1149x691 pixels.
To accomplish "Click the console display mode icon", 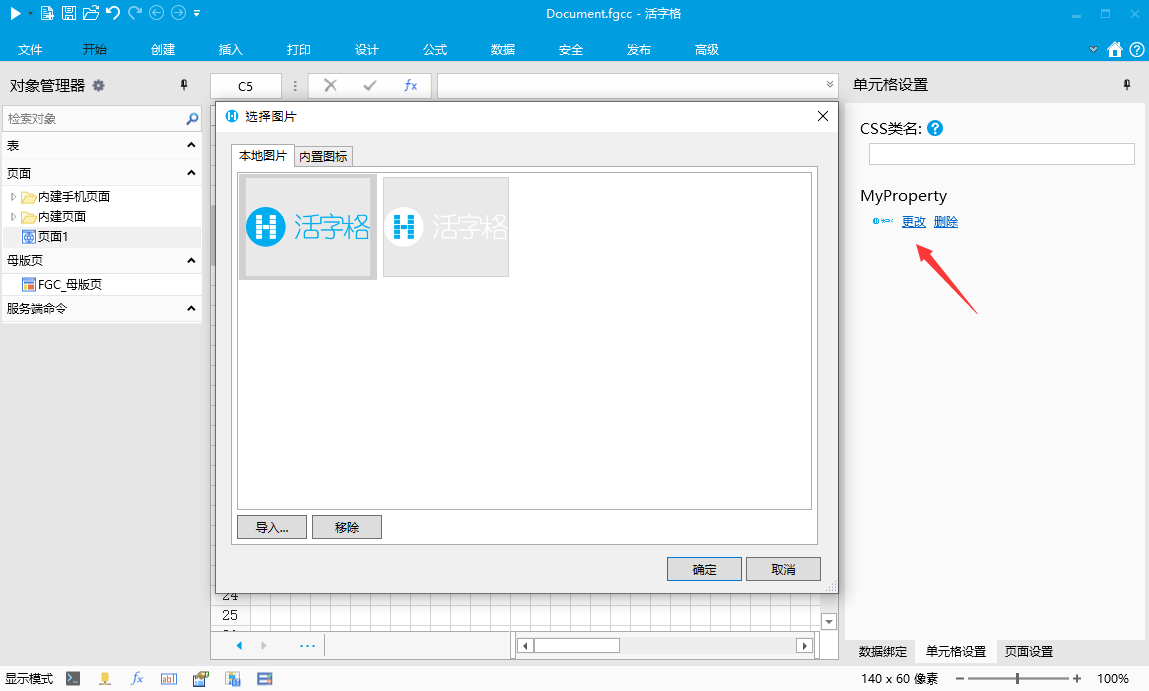I will (x=73, y=679).
